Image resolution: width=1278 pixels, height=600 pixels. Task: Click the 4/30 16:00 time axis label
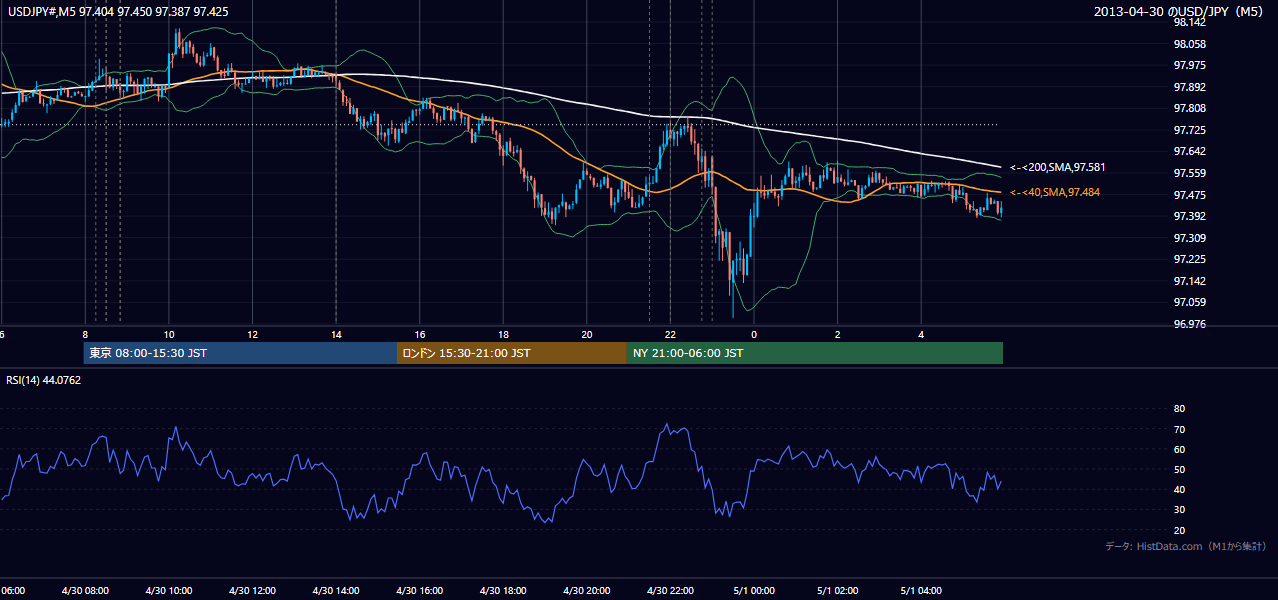tap(419, 590)
